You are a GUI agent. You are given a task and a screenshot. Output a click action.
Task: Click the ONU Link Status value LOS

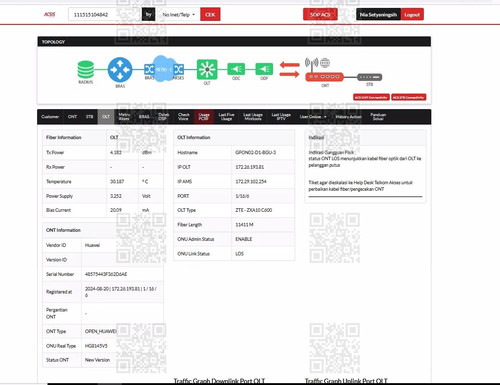click(239, 254)
